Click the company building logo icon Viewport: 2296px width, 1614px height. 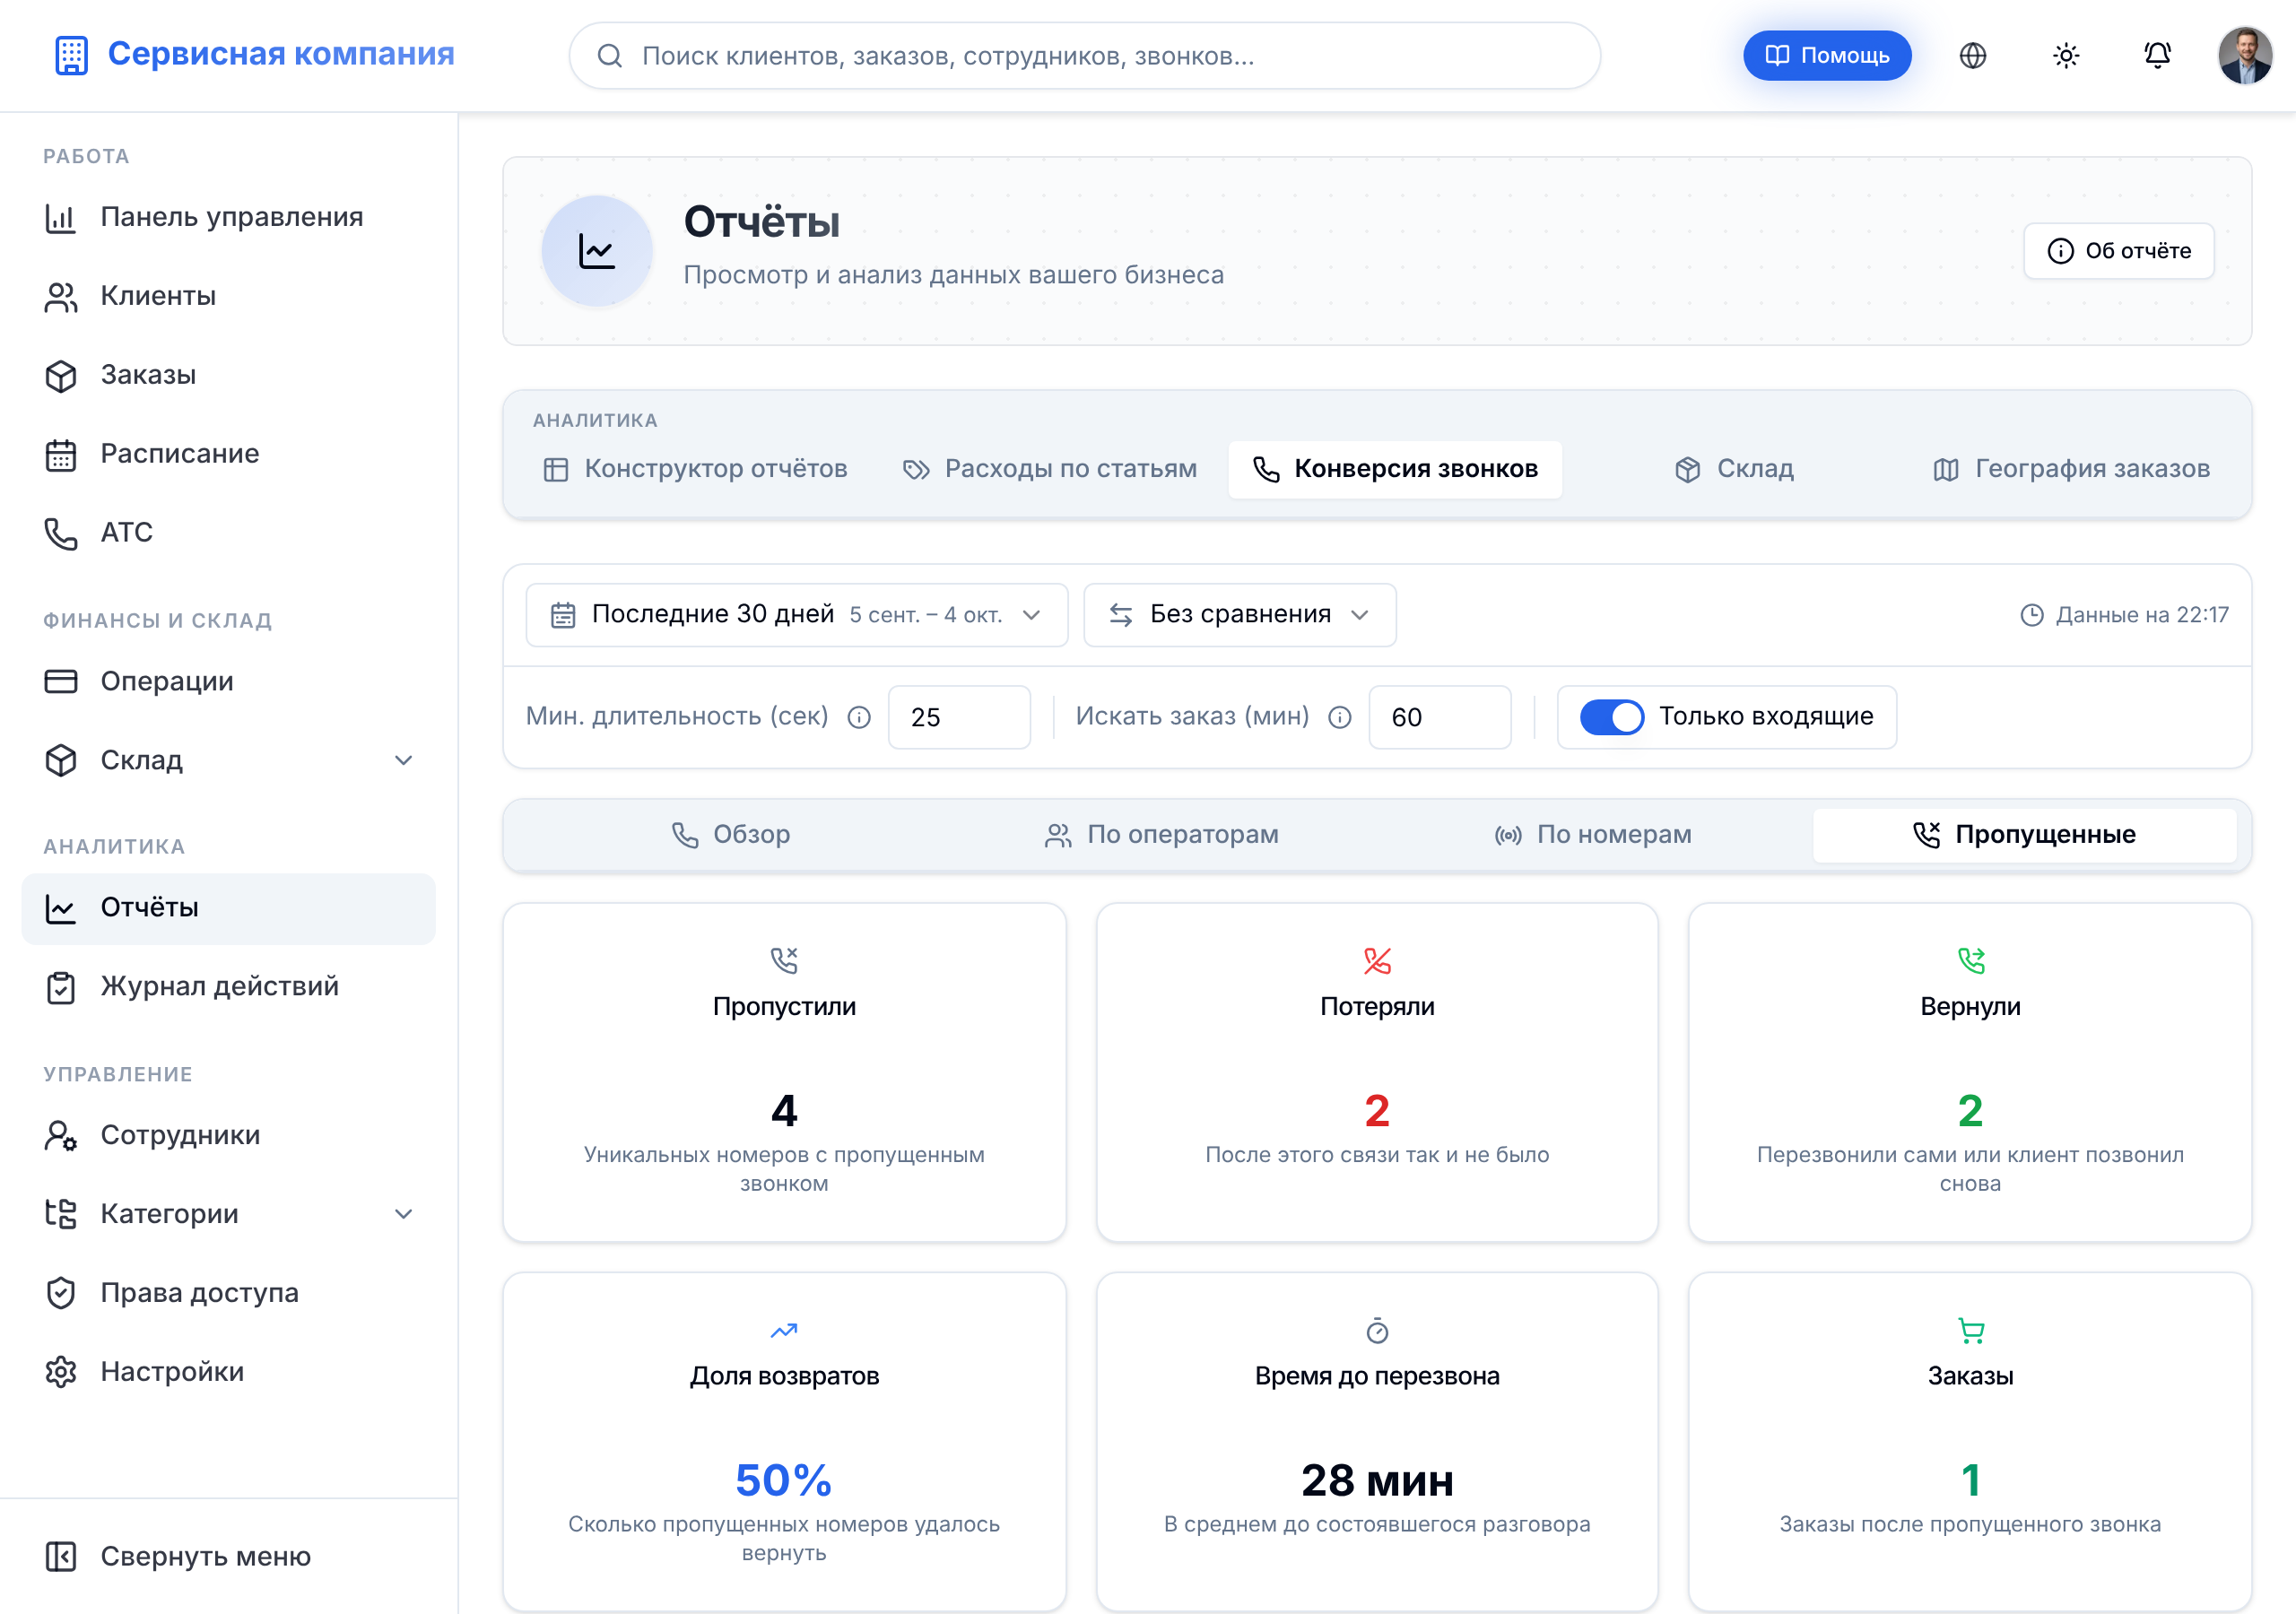point(71,55)
